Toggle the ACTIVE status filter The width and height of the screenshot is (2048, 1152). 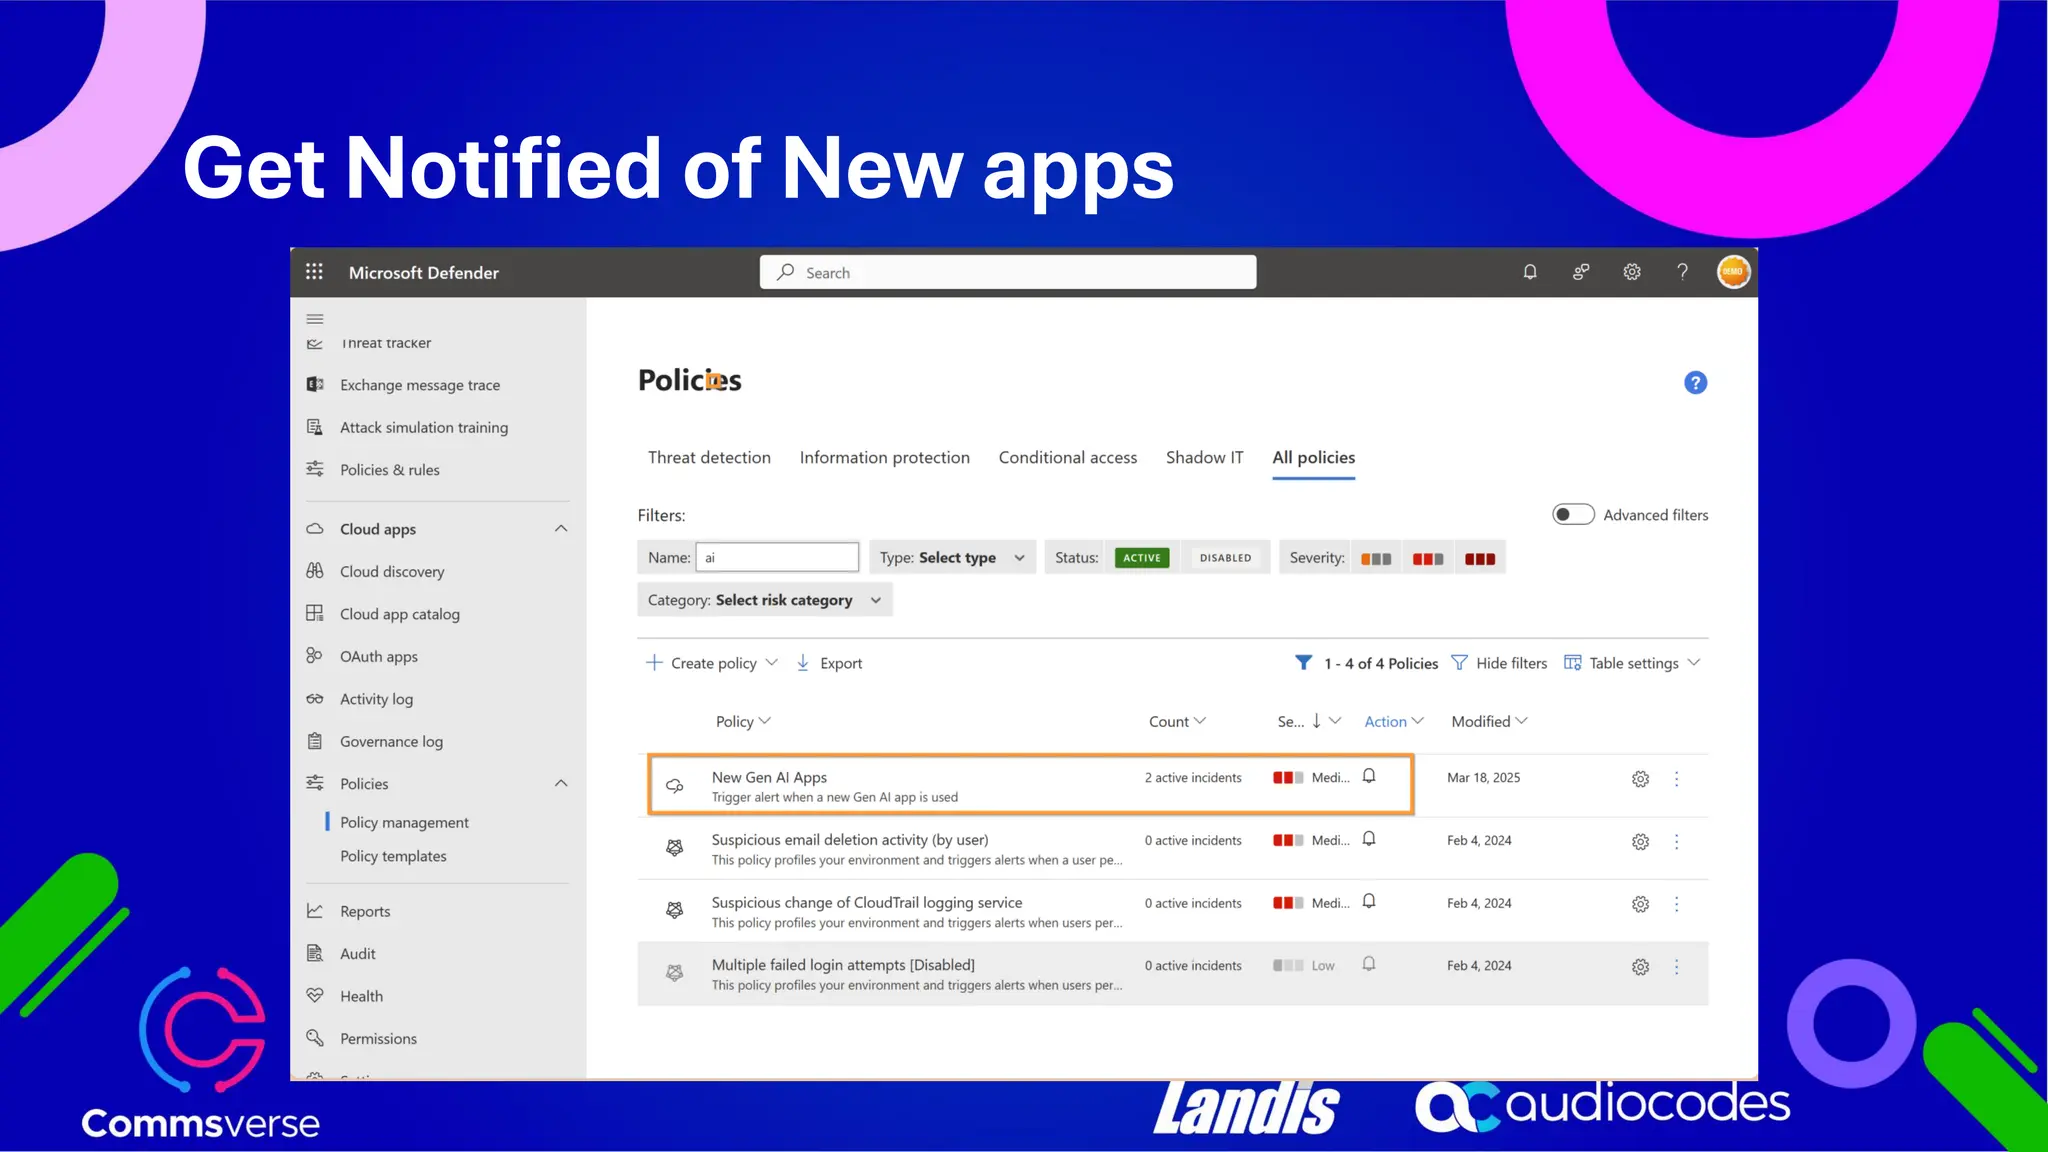pyautogui.click(x=1141, y=558)
